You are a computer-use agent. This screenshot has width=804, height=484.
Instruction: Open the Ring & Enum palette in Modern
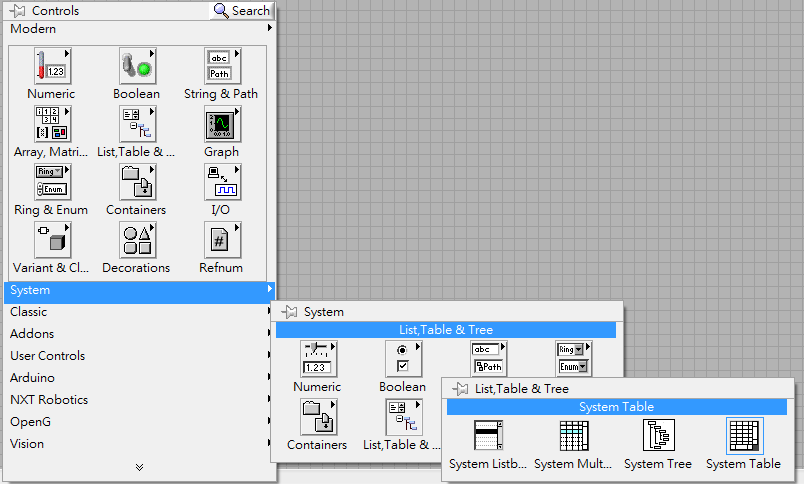[52, 182]
